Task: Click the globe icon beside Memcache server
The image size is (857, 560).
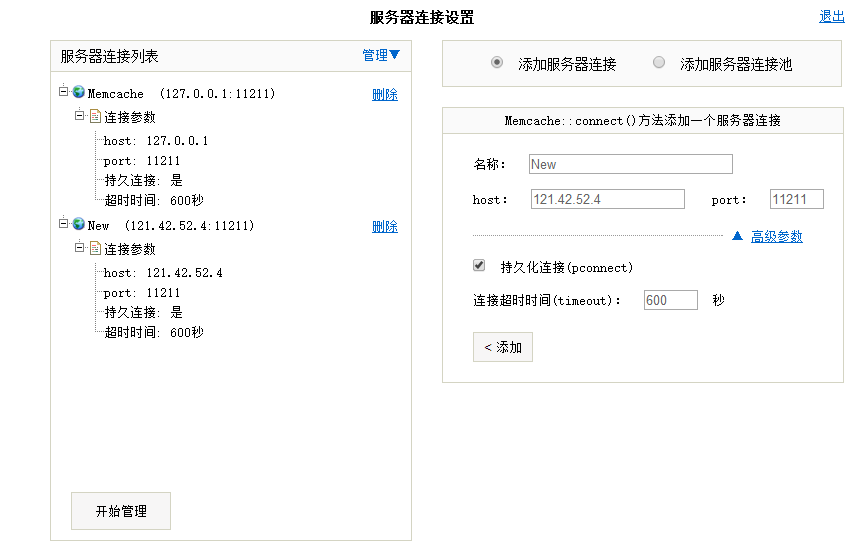Action: pos(79,92)
